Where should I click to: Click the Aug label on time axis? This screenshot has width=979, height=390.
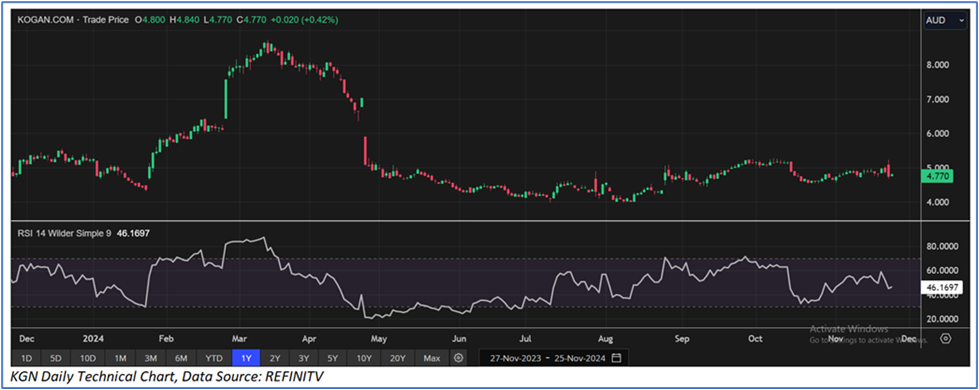[605, 339]
